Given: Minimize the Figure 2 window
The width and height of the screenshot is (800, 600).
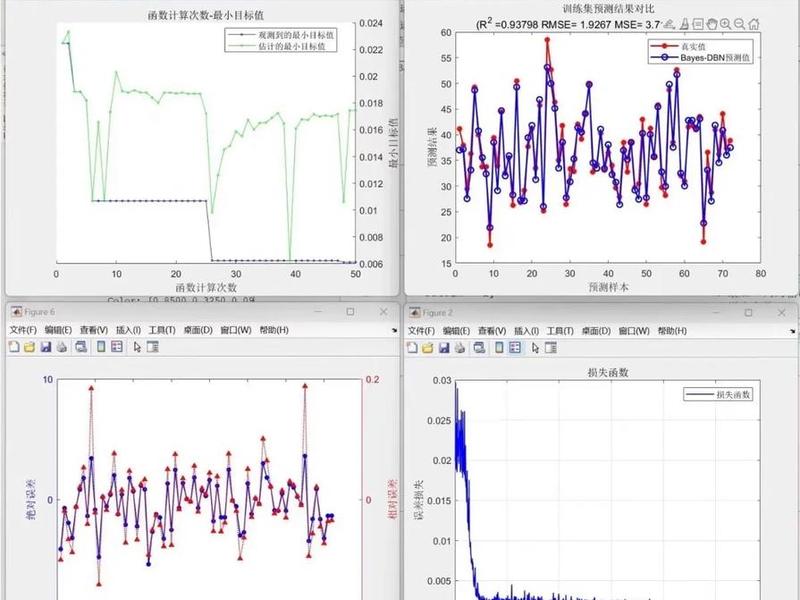Looking at the screenshot, I should [715, 312].
